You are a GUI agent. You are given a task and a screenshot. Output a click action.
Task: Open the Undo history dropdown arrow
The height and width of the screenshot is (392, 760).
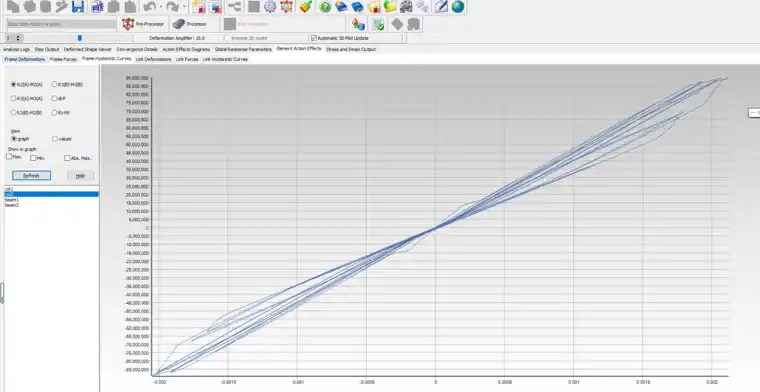[x=160, y=7]
